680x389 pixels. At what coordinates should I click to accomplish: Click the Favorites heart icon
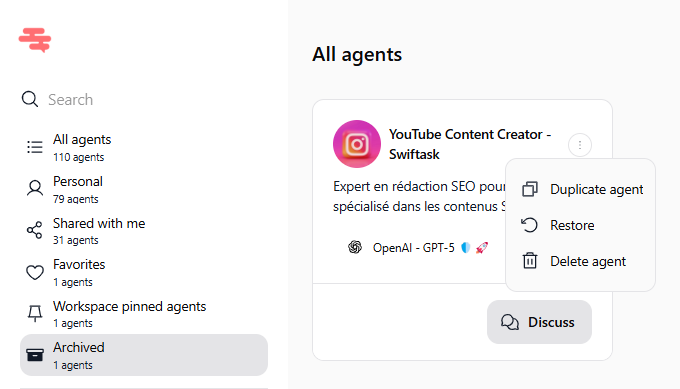[35, 272]
